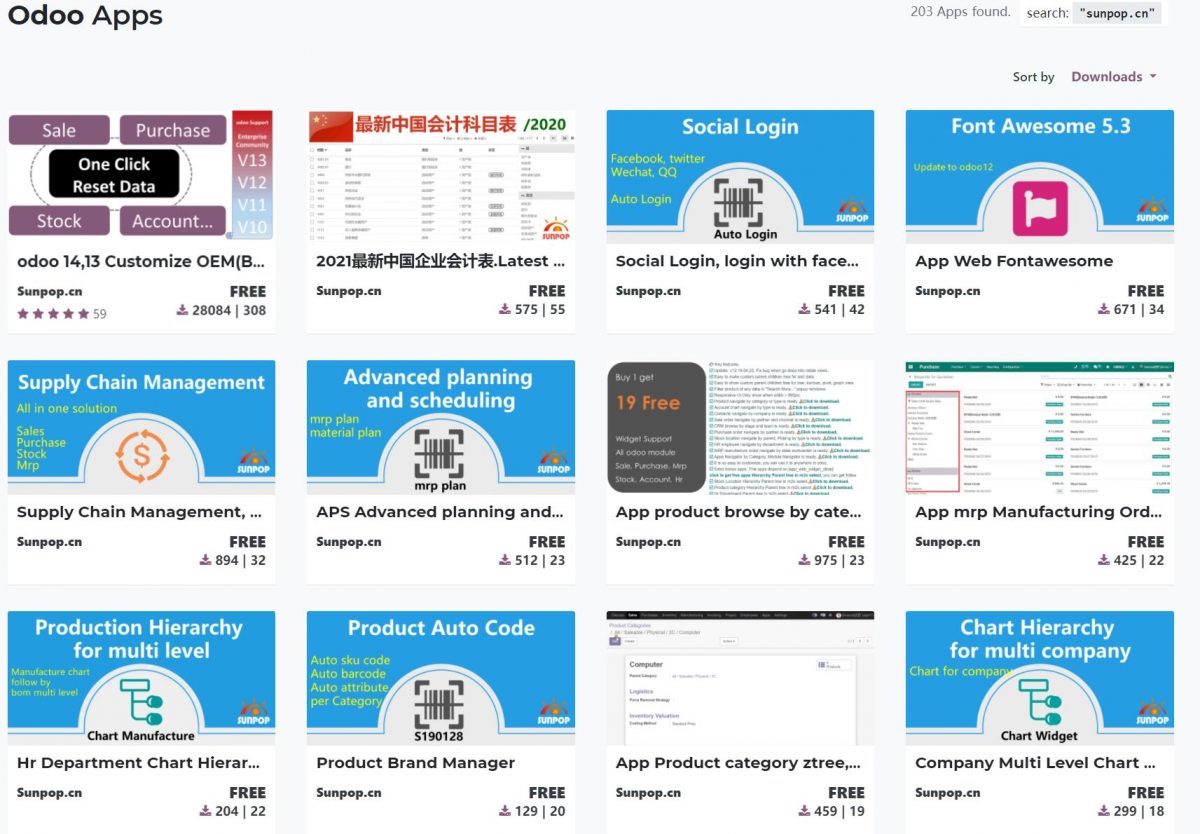Open "APS Advanced planning and..." app title
Screen dimensions: 1200x834
click(x=440, y=512)
